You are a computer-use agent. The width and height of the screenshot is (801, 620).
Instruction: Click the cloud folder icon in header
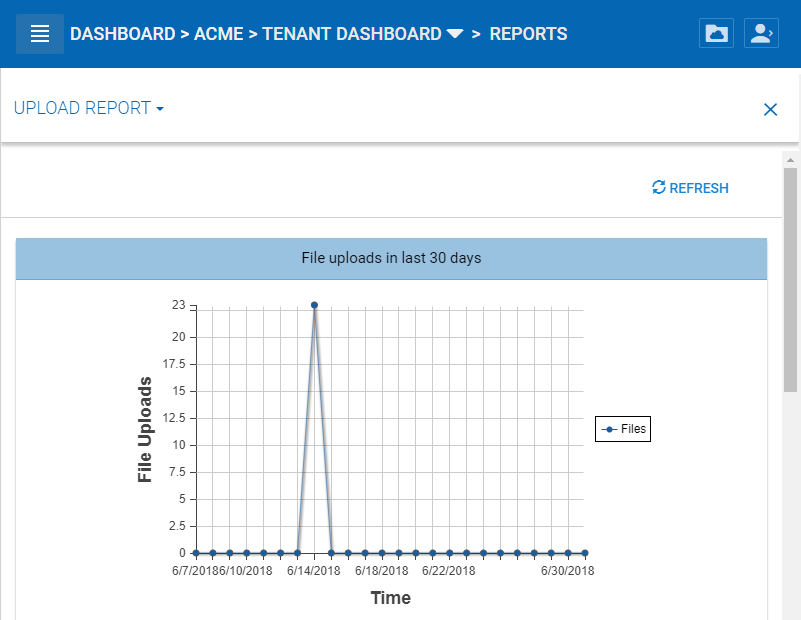716,34
